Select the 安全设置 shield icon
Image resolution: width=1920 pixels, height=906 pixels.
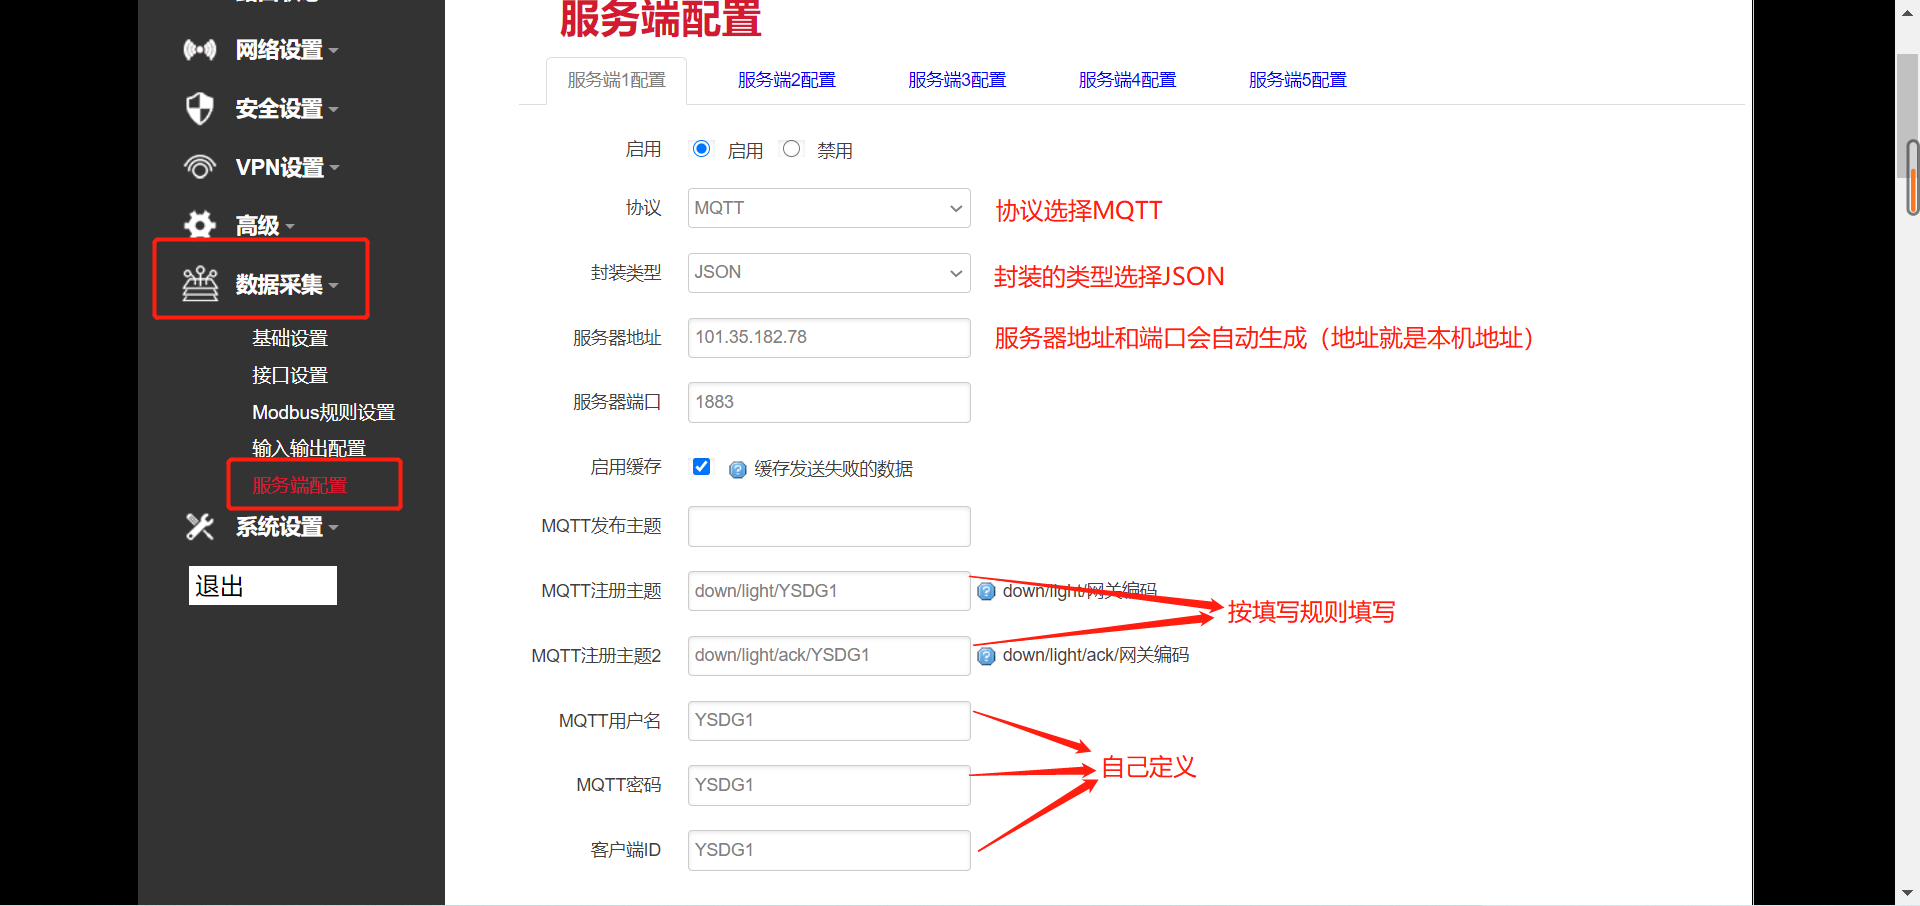click(200, 109)
